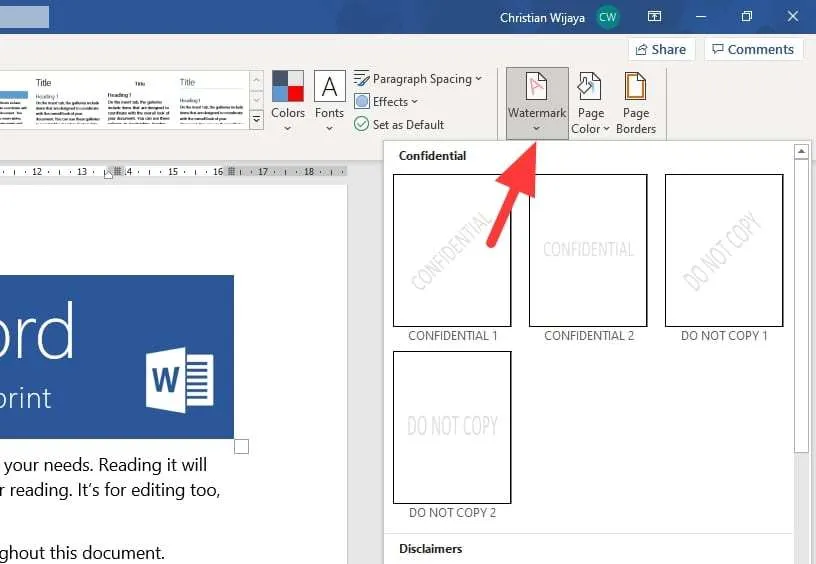Click the layout options box beside image
This screenshot has width=816, height=564.
point(241,446)
